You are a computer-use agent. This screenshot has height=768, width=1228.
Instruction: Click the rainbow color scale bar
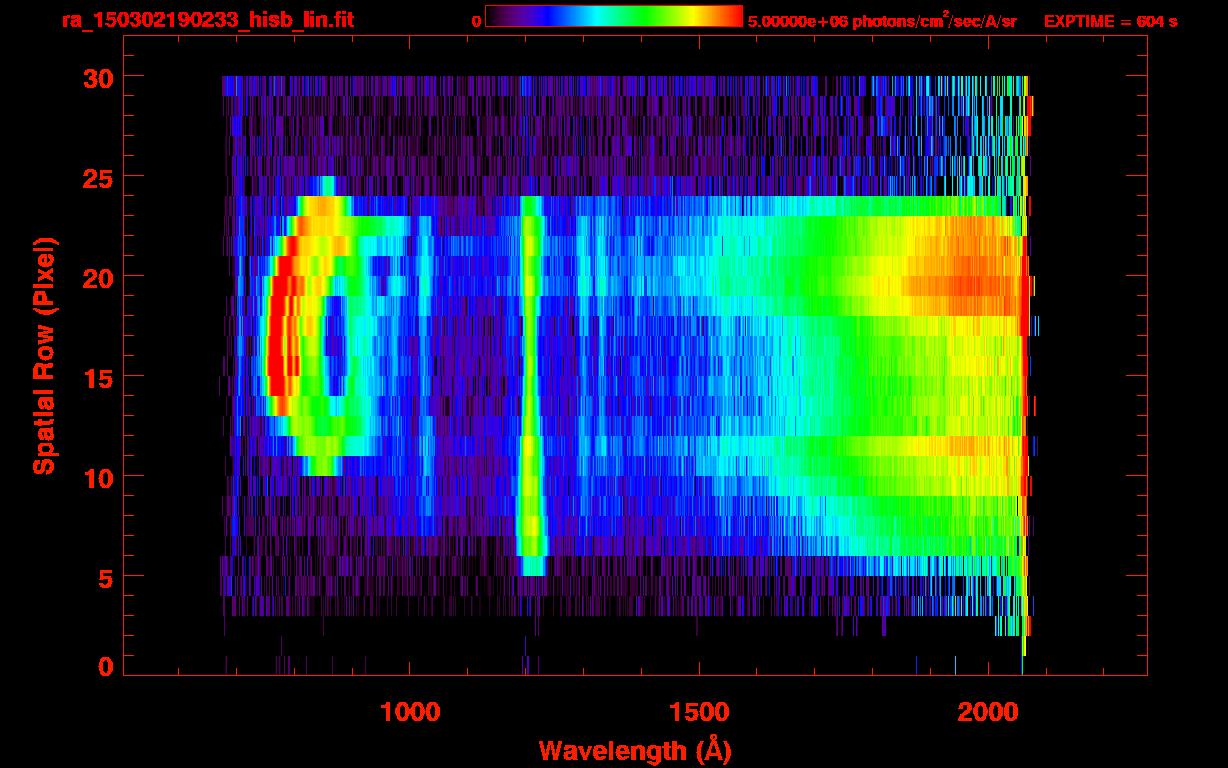click(x=614, y=16)
